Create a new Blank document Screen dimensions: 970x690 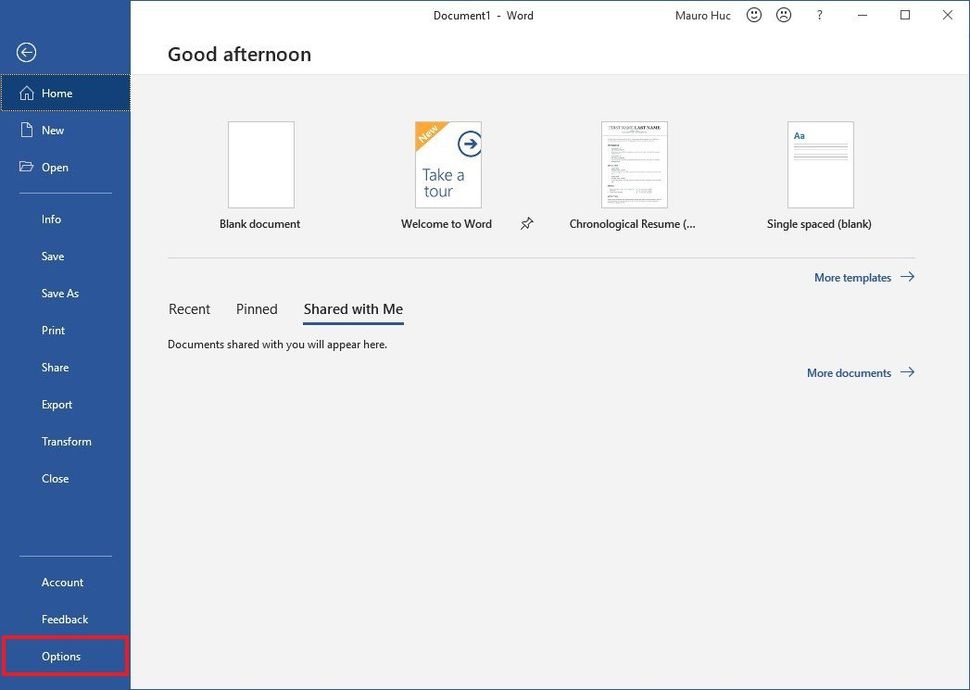260,164
